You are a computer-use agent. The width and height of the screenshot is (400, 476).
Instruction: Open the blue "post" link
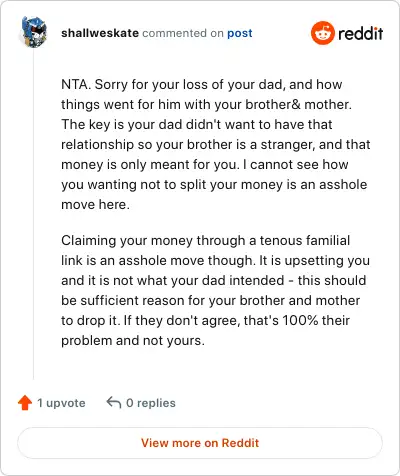240,33
